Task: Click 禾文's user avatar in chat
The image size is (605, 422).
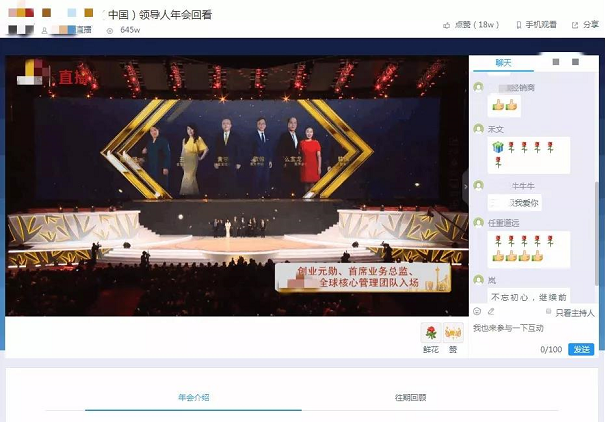Action: click(x=478, y=130)
